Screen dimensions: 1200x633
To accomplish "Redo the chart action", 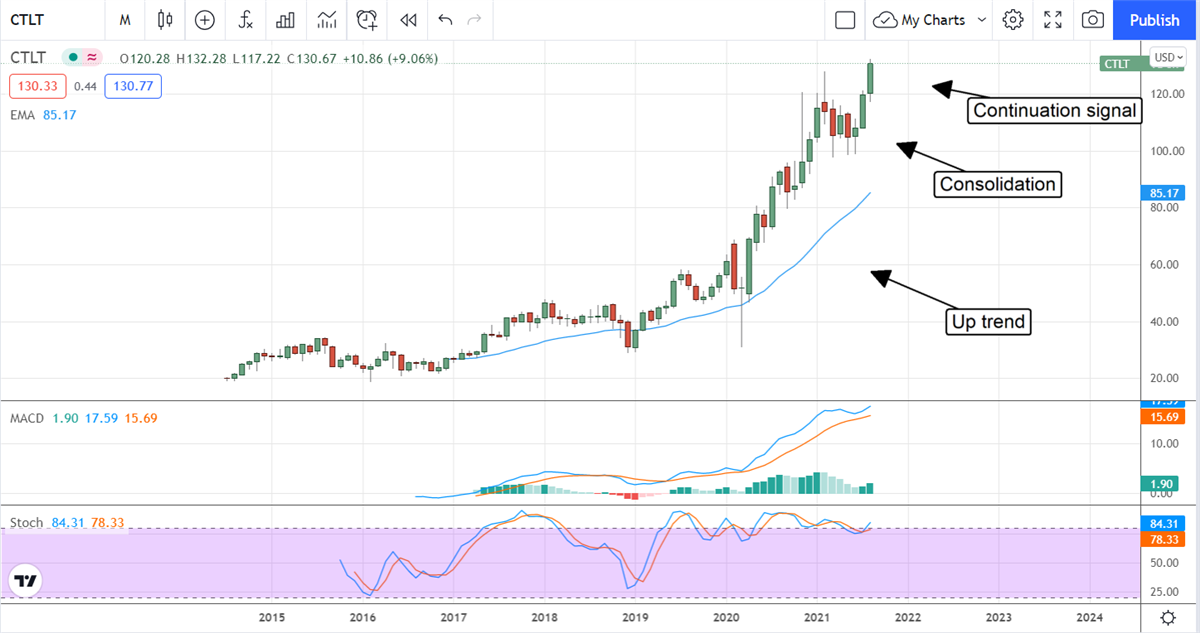I will coord(475,20).
